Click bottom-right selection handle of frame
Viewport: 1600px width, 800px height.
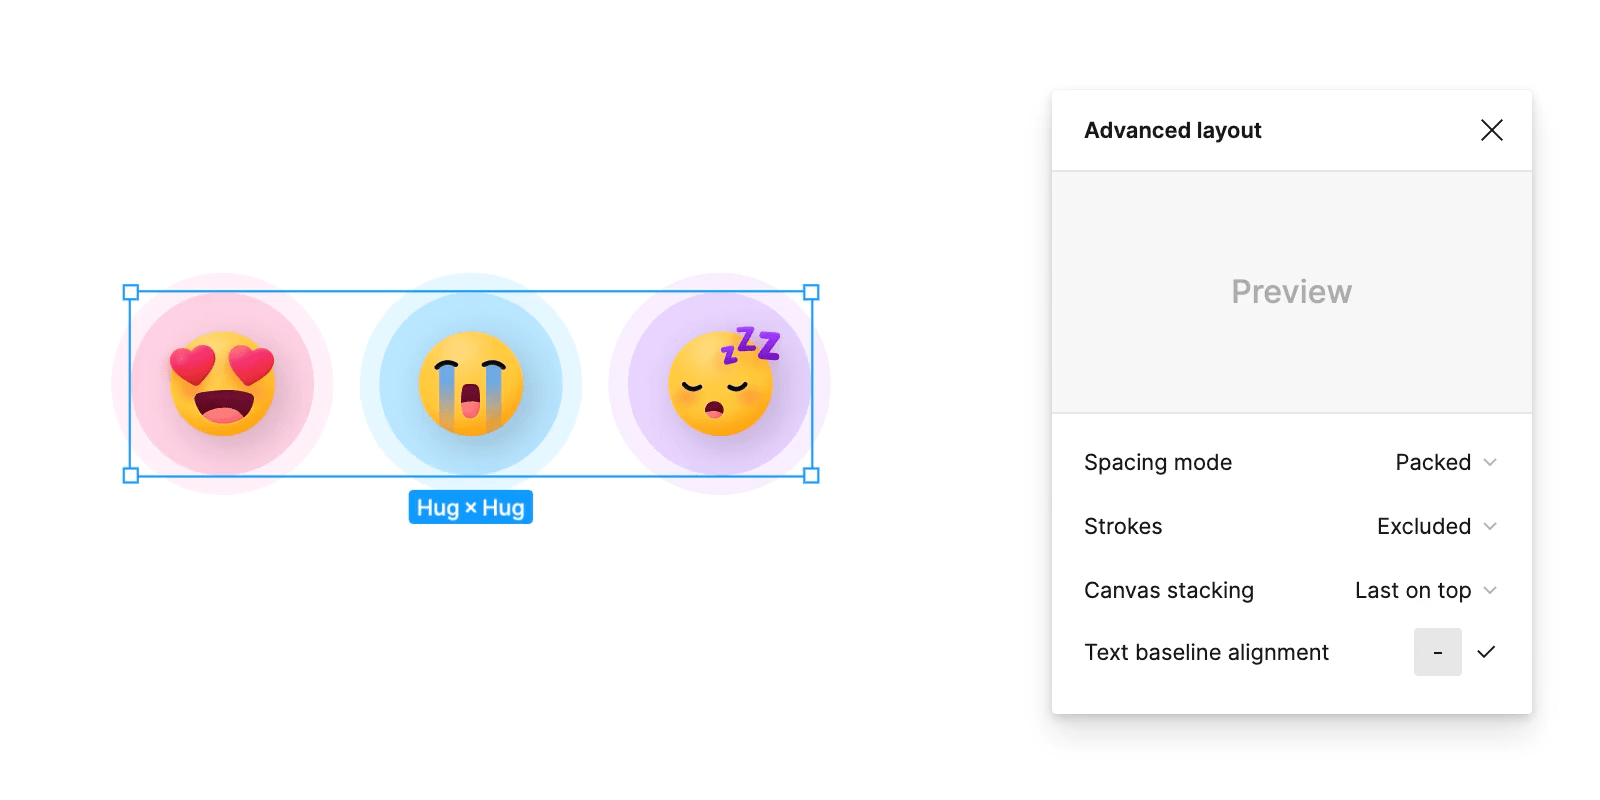click(x=812, y=475)
